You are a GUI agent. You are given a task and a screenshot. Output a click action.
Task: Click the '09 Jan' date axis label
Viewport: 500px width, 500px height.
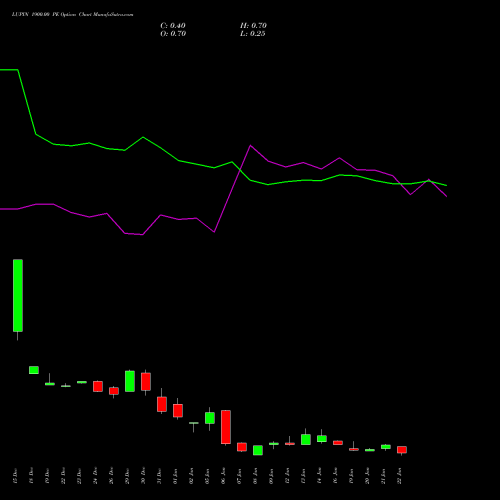point(271,476)
